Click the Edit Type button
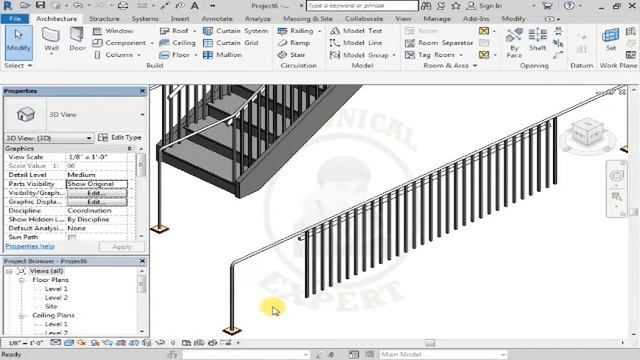 click(x=120, y=138)
